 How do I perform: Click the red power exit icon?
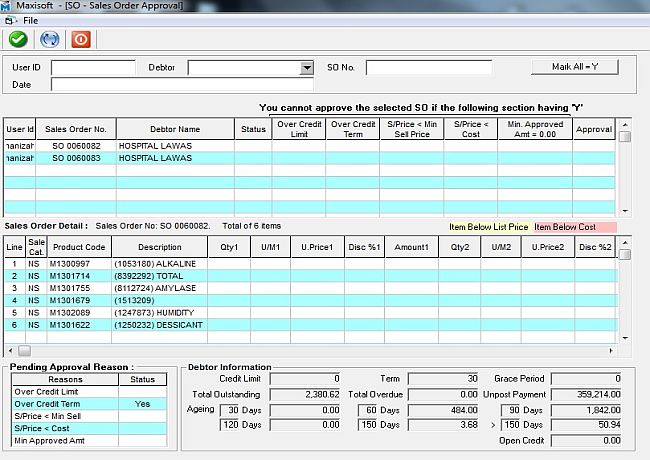click(81, 39)
